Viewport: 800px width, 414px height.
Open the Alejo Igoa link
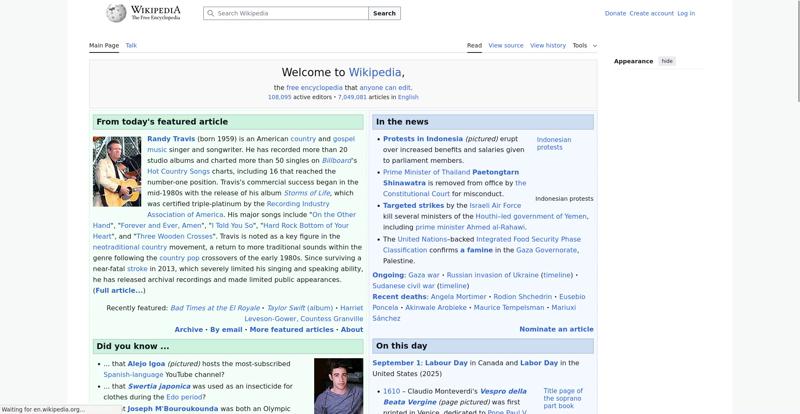point(146,364)
